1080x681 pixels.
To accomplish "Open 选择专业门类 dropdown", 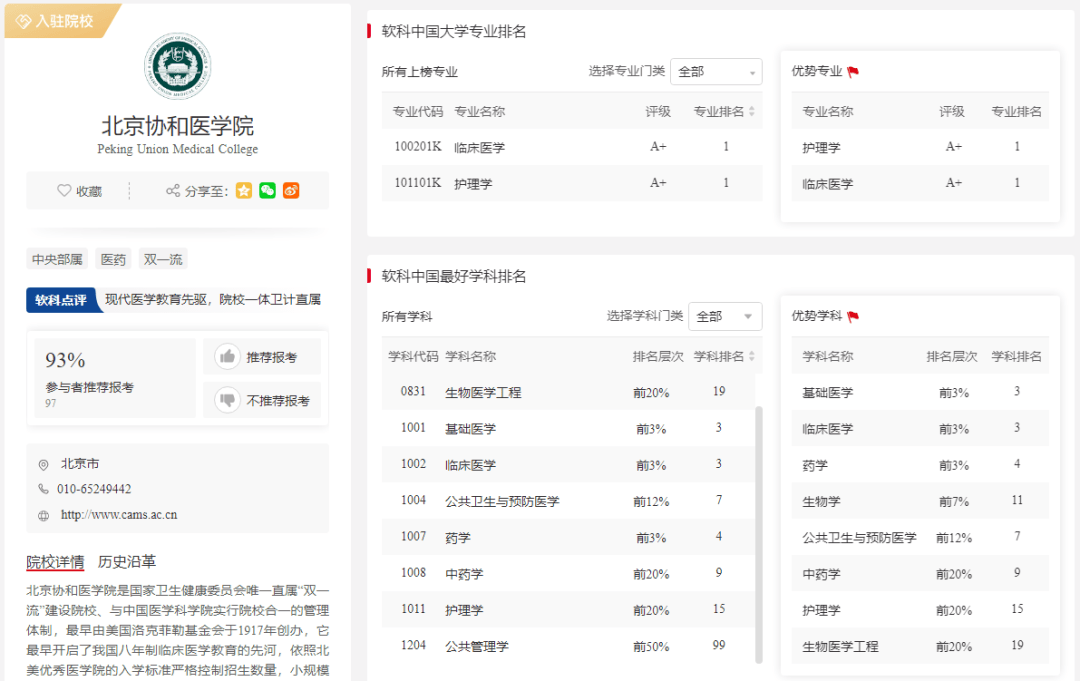I will coord(716,72).
